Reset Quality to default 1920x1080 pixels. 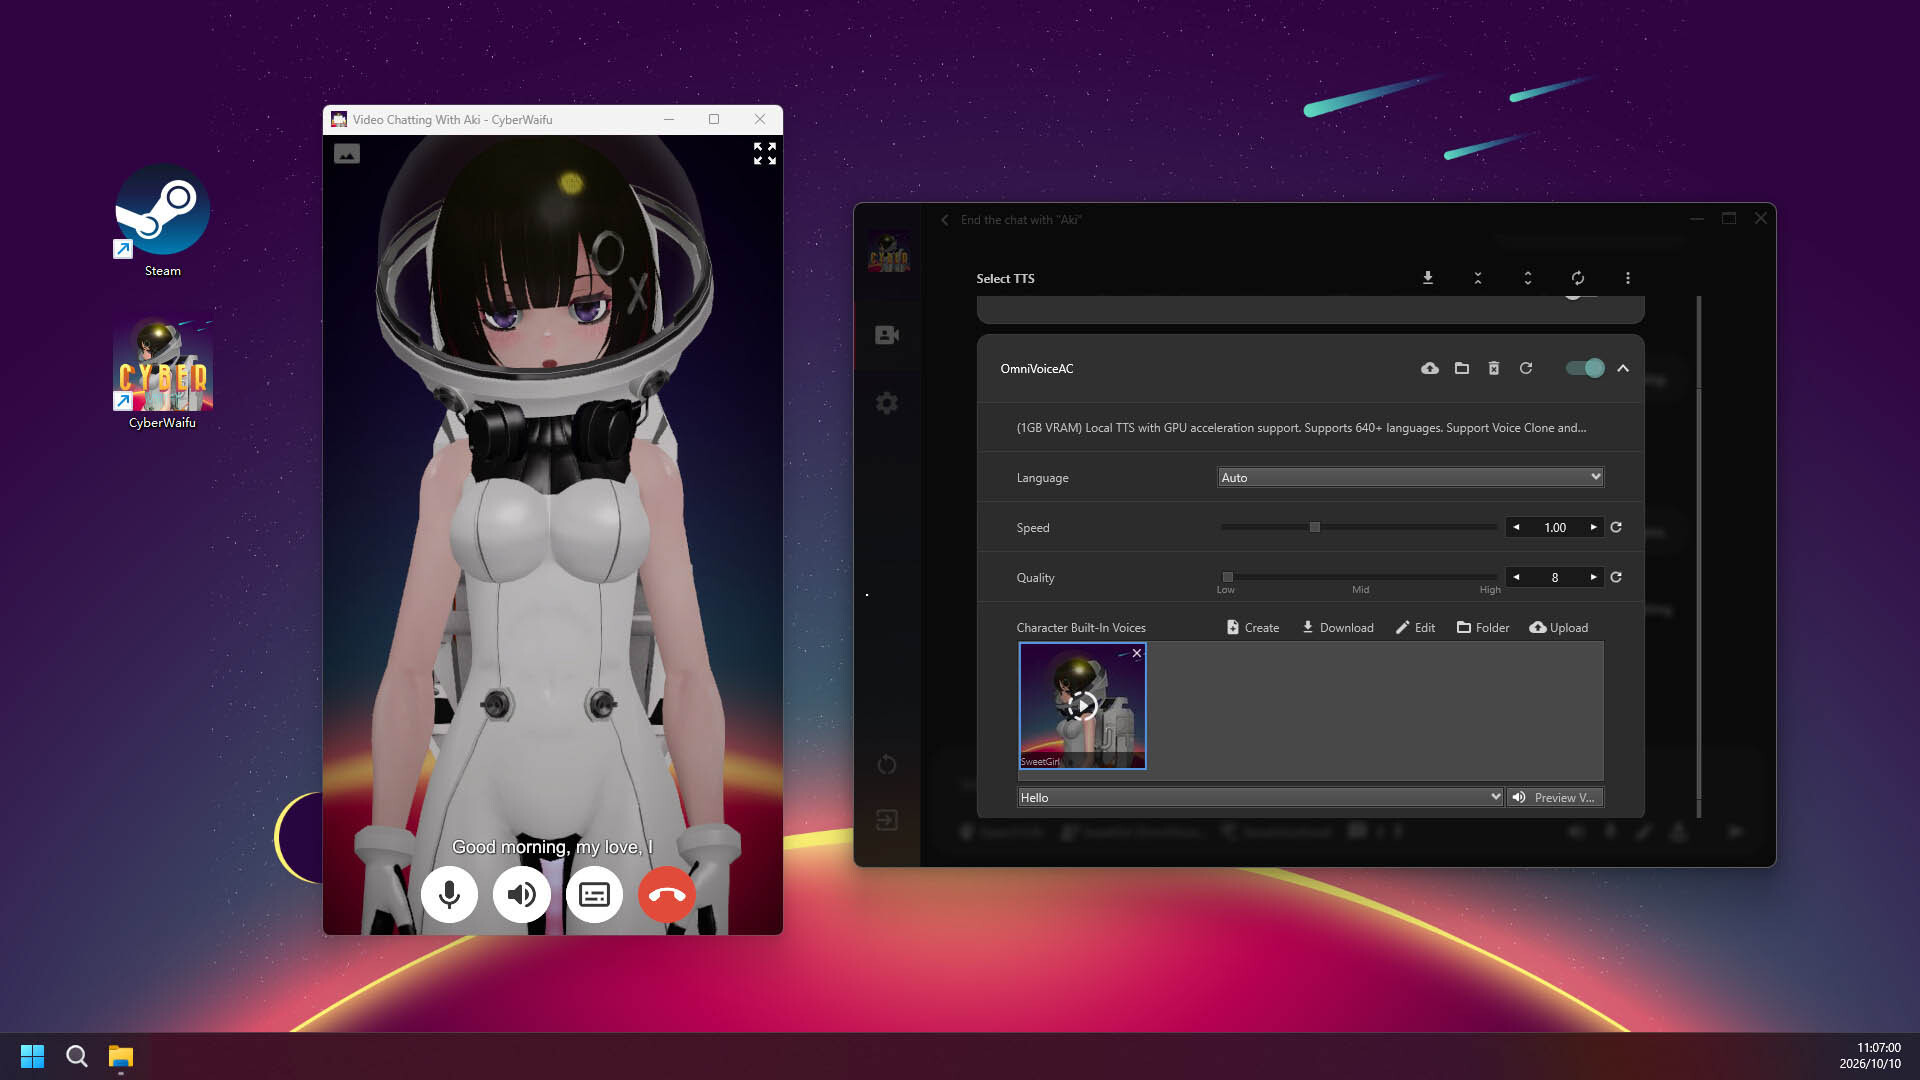[1616, 577]
